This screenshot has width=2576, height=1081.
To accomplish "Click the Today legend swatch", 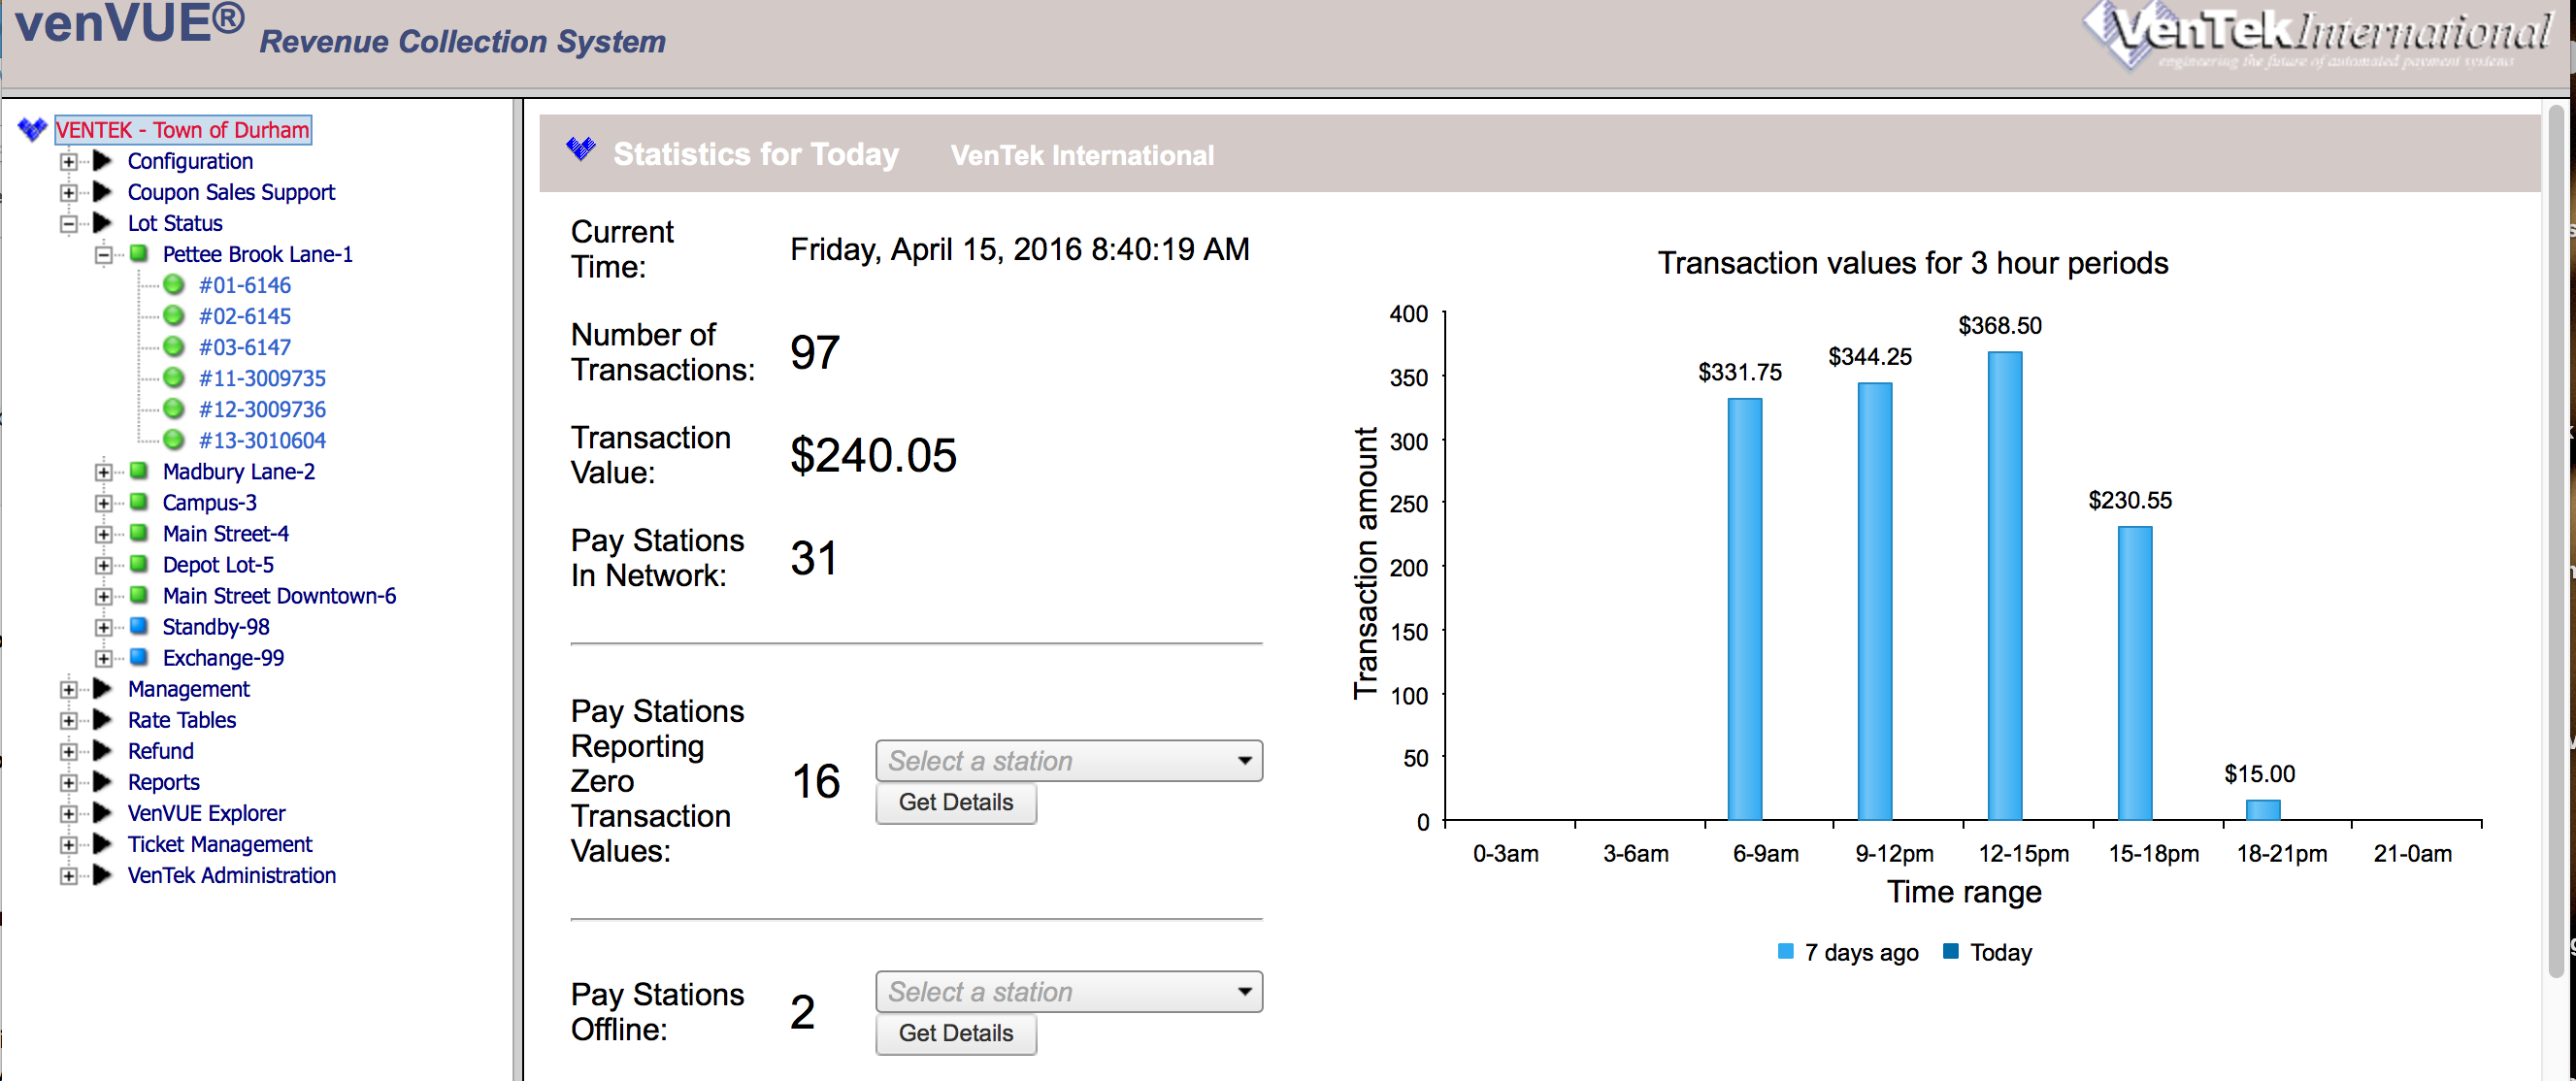I will pyautogui.click(x=1950, y=951).
